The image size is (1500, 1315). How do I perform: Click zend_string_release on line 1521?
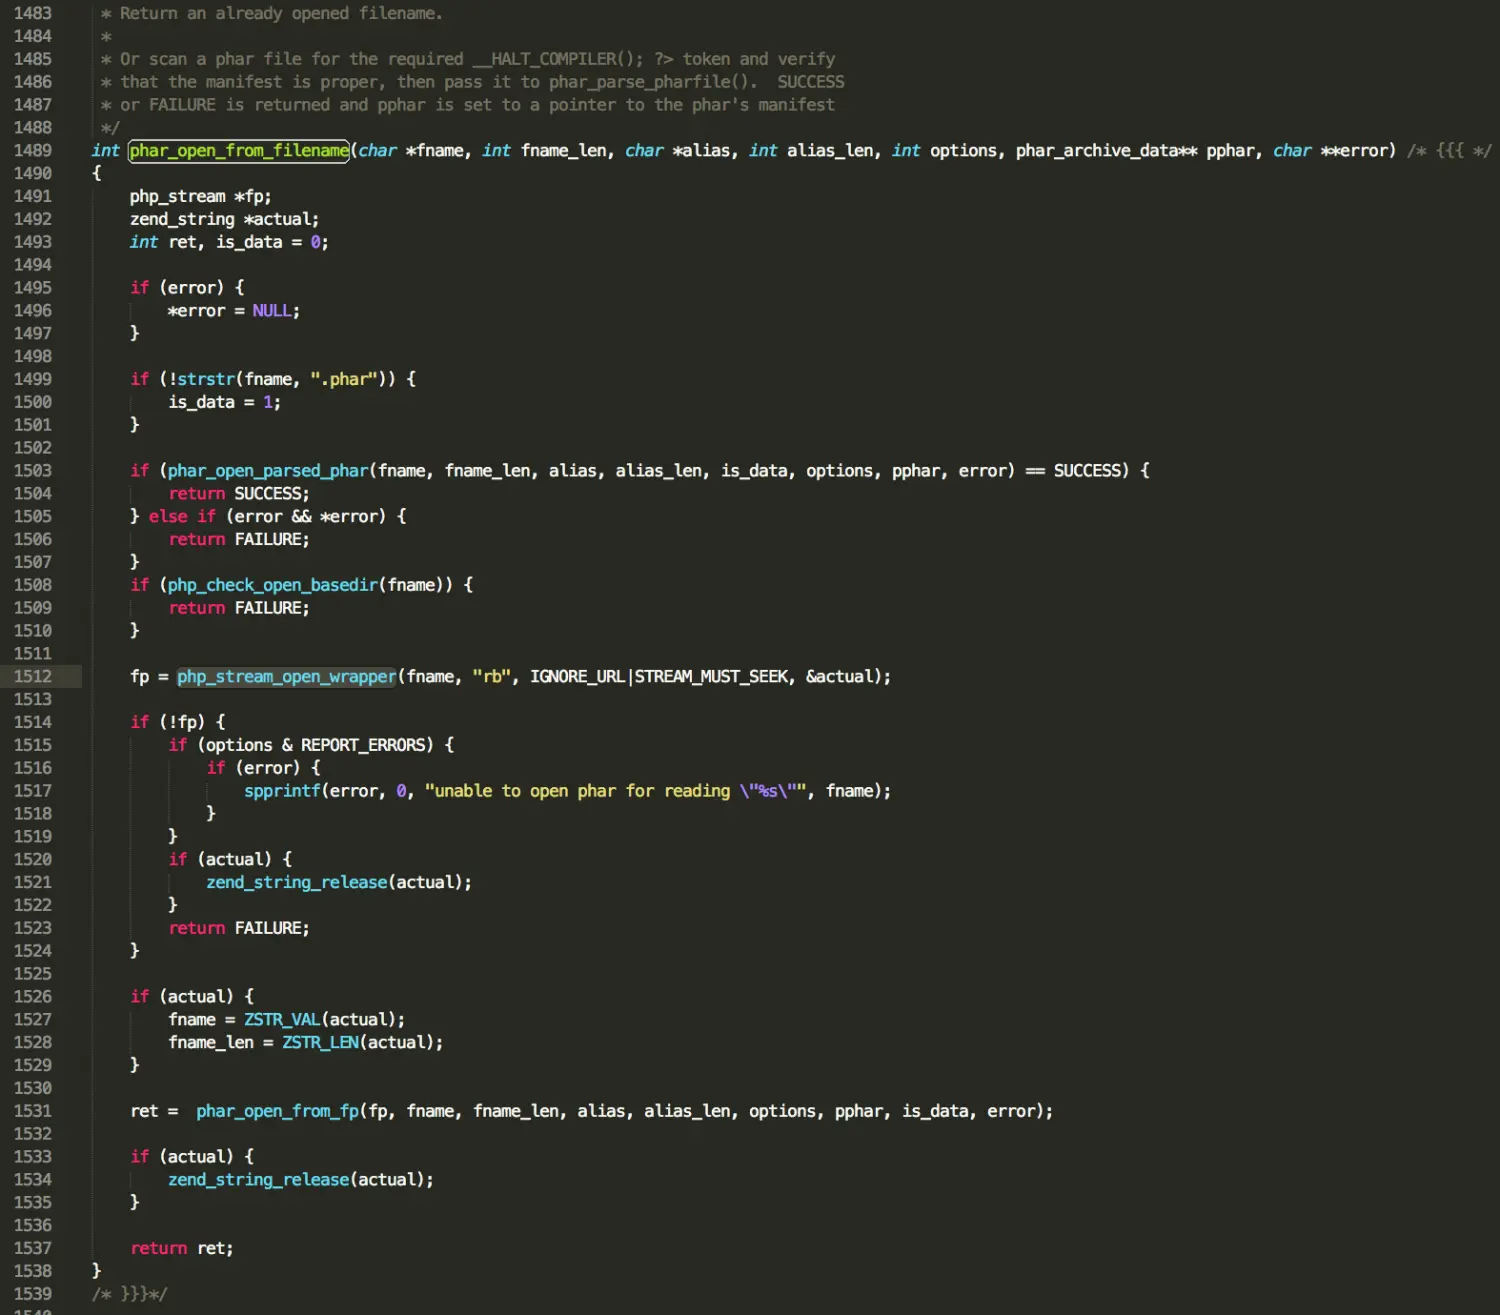[x=297, y=883]
